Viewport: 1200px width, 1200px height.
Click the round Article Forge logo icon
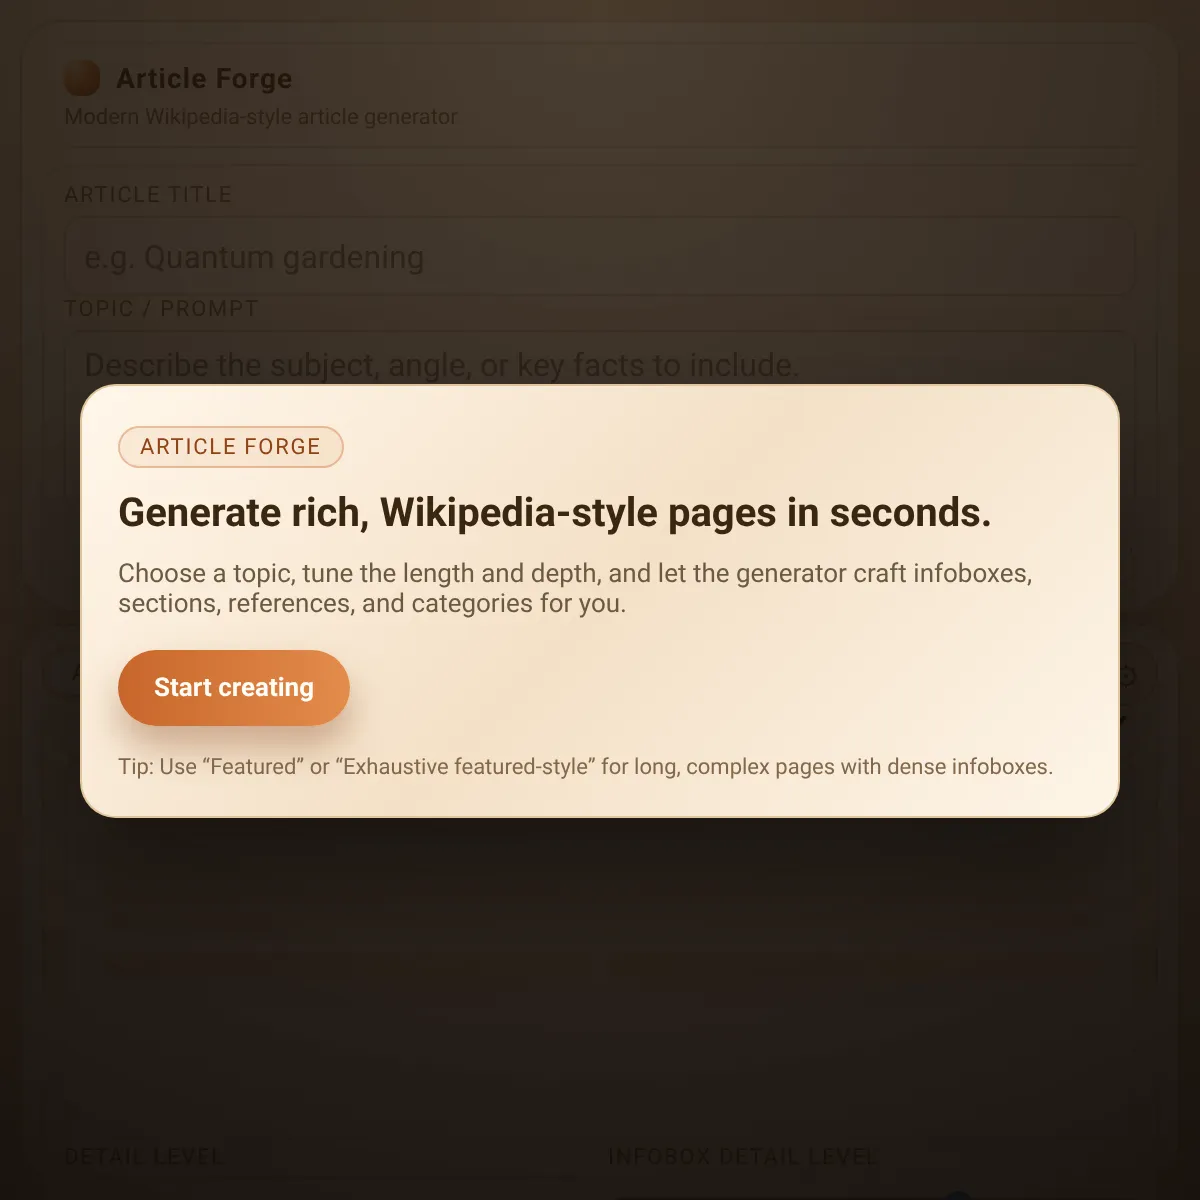[82, 78]
